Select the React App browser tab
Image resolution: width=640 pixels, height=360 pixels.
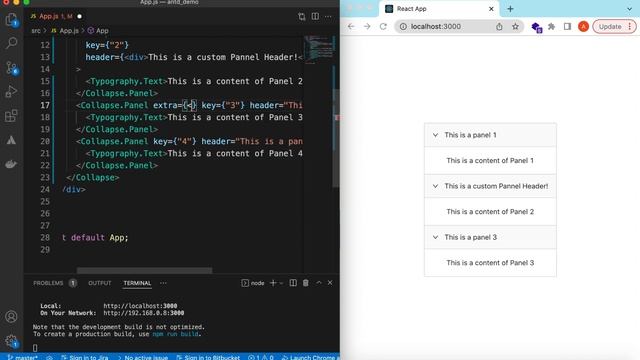coord(439,9)
